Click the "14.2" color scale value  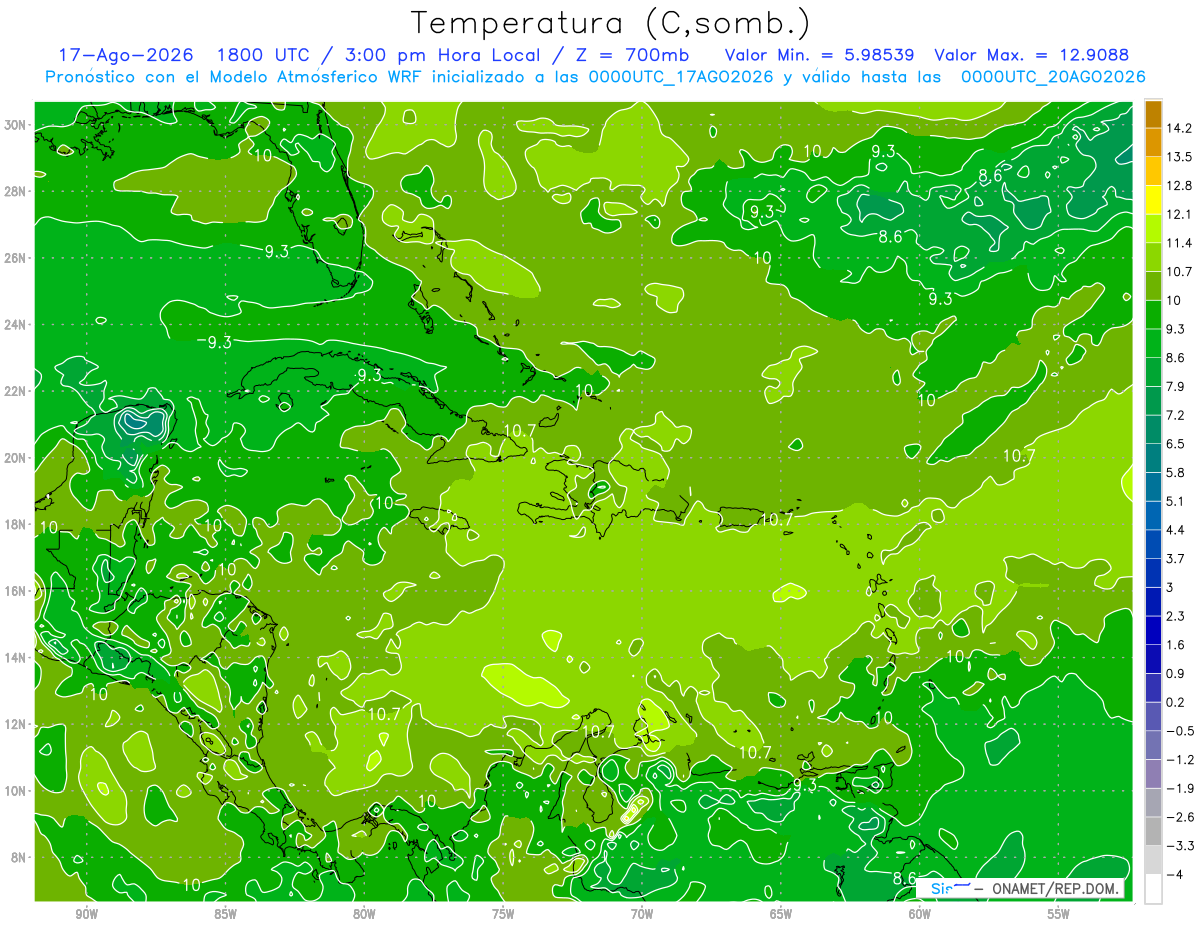pos(1179,128)
